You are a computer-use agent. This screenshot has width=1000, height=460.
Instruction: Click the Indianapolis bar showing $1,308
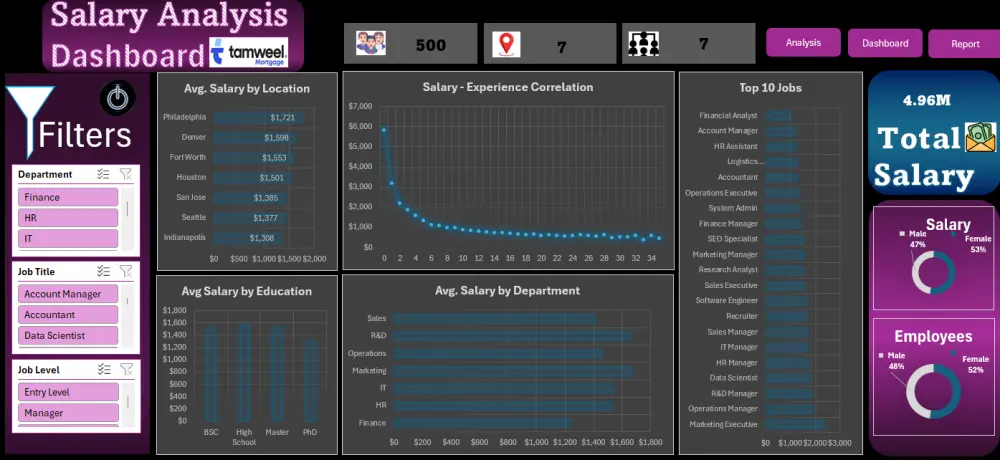click(247, 237)
